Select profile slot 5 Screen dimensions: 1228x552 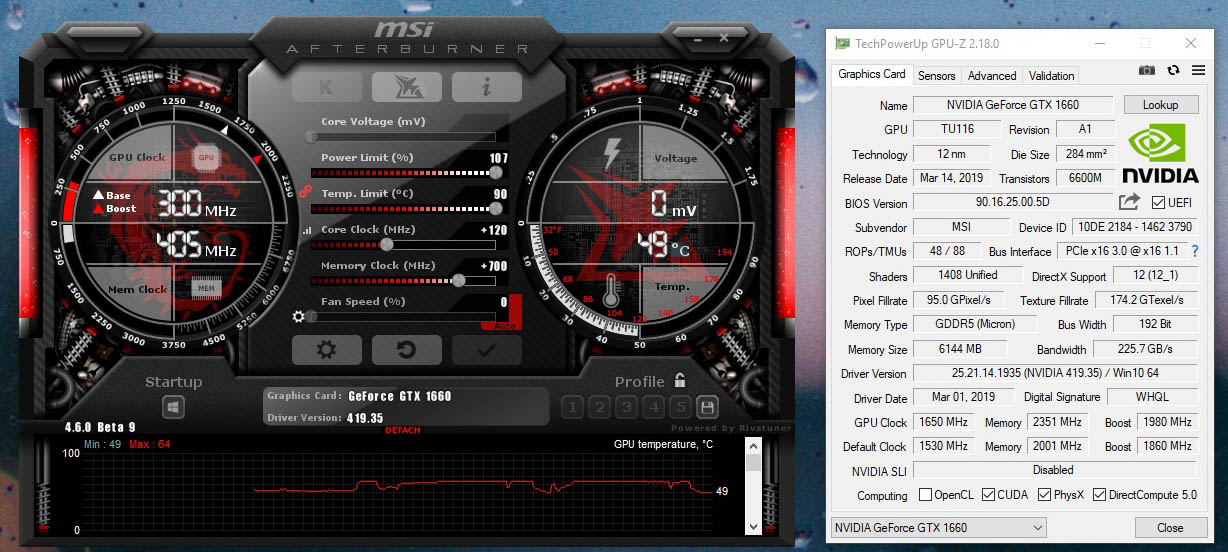[680, 407]
